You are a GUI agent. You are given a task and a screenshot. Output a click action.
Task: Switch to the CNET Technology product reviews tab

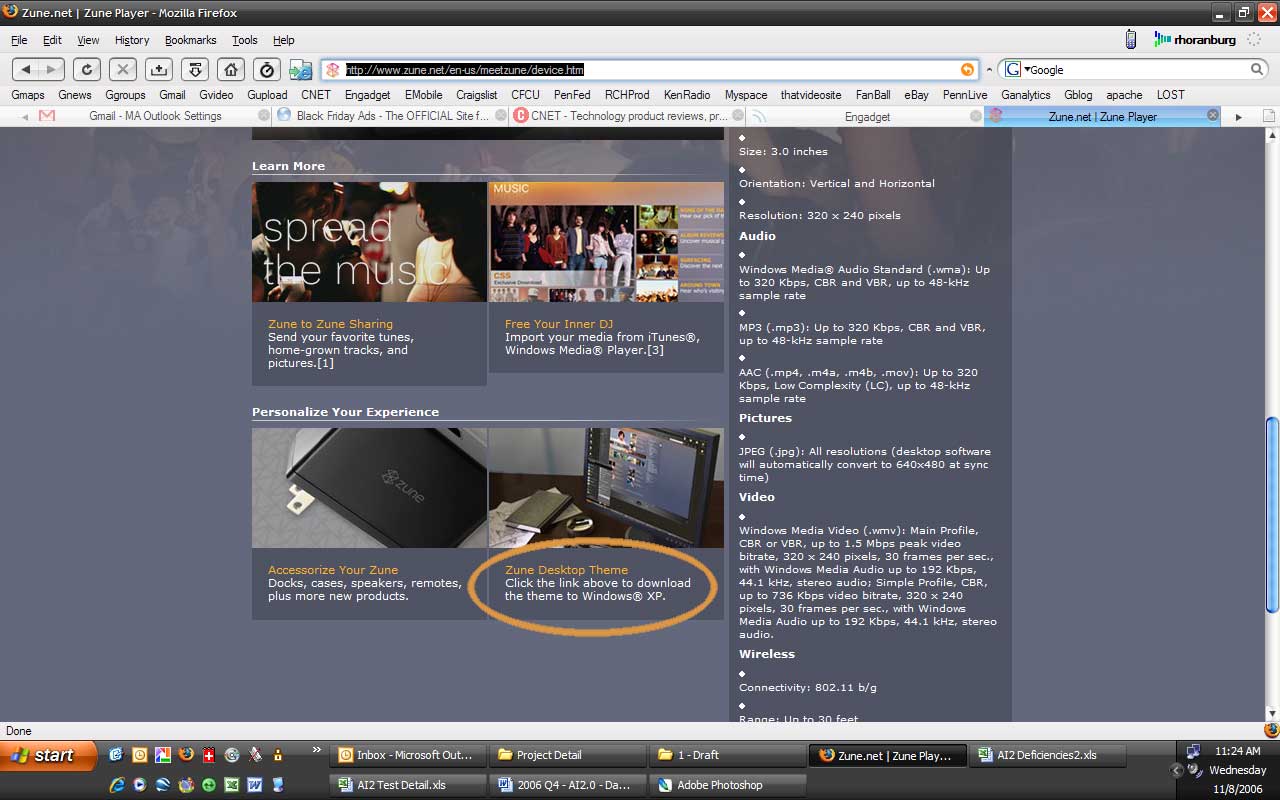click(627, 116)
